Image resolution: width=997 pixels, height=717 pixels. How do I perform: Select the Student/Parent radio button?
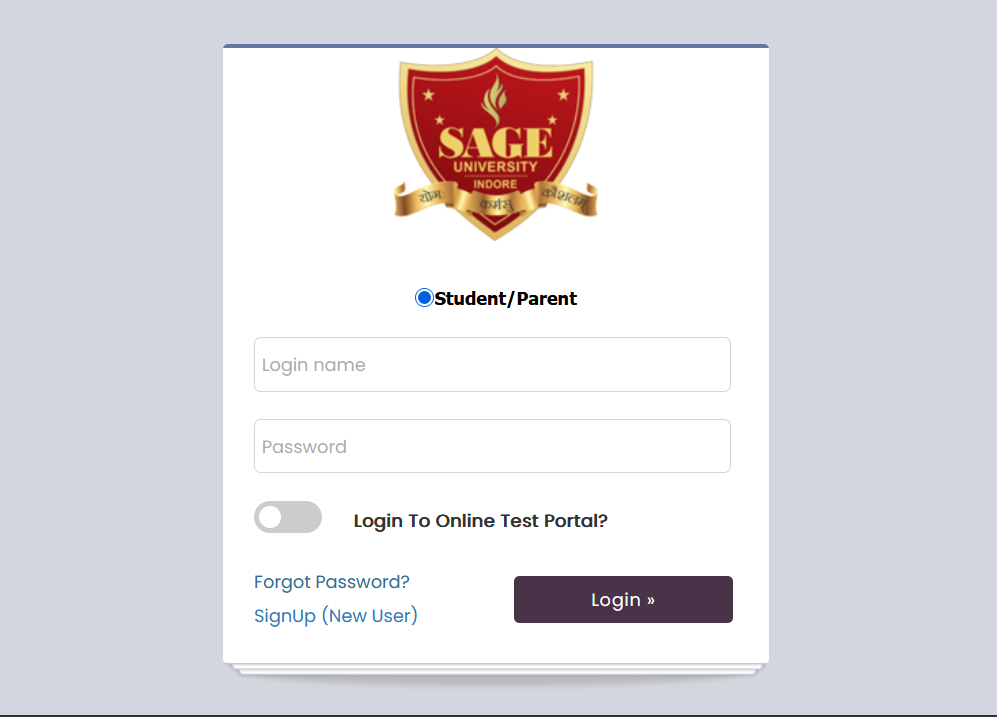[x=424, y=298]
